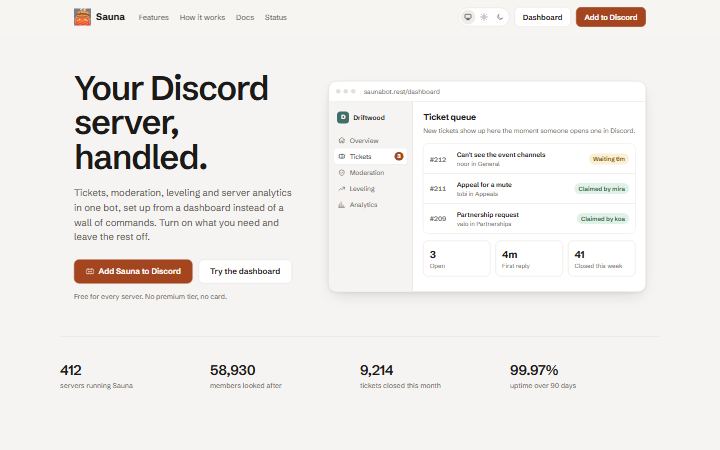Click the 412 servers running Sauna stat
The height and width of the screenshot is (450, 720).
[x=96, y=377]
